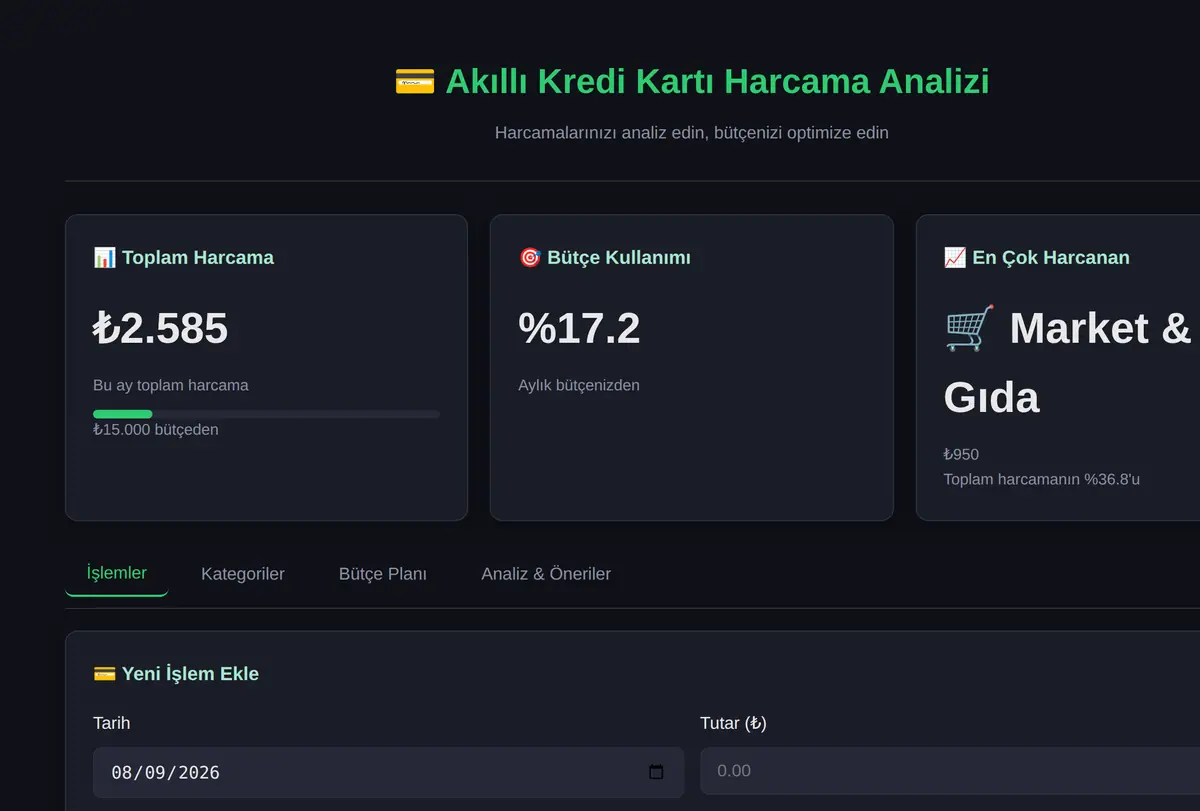1200x811 pixels.
Task: Click the En Çok Harcanan card title
Action: [1051, 258]
